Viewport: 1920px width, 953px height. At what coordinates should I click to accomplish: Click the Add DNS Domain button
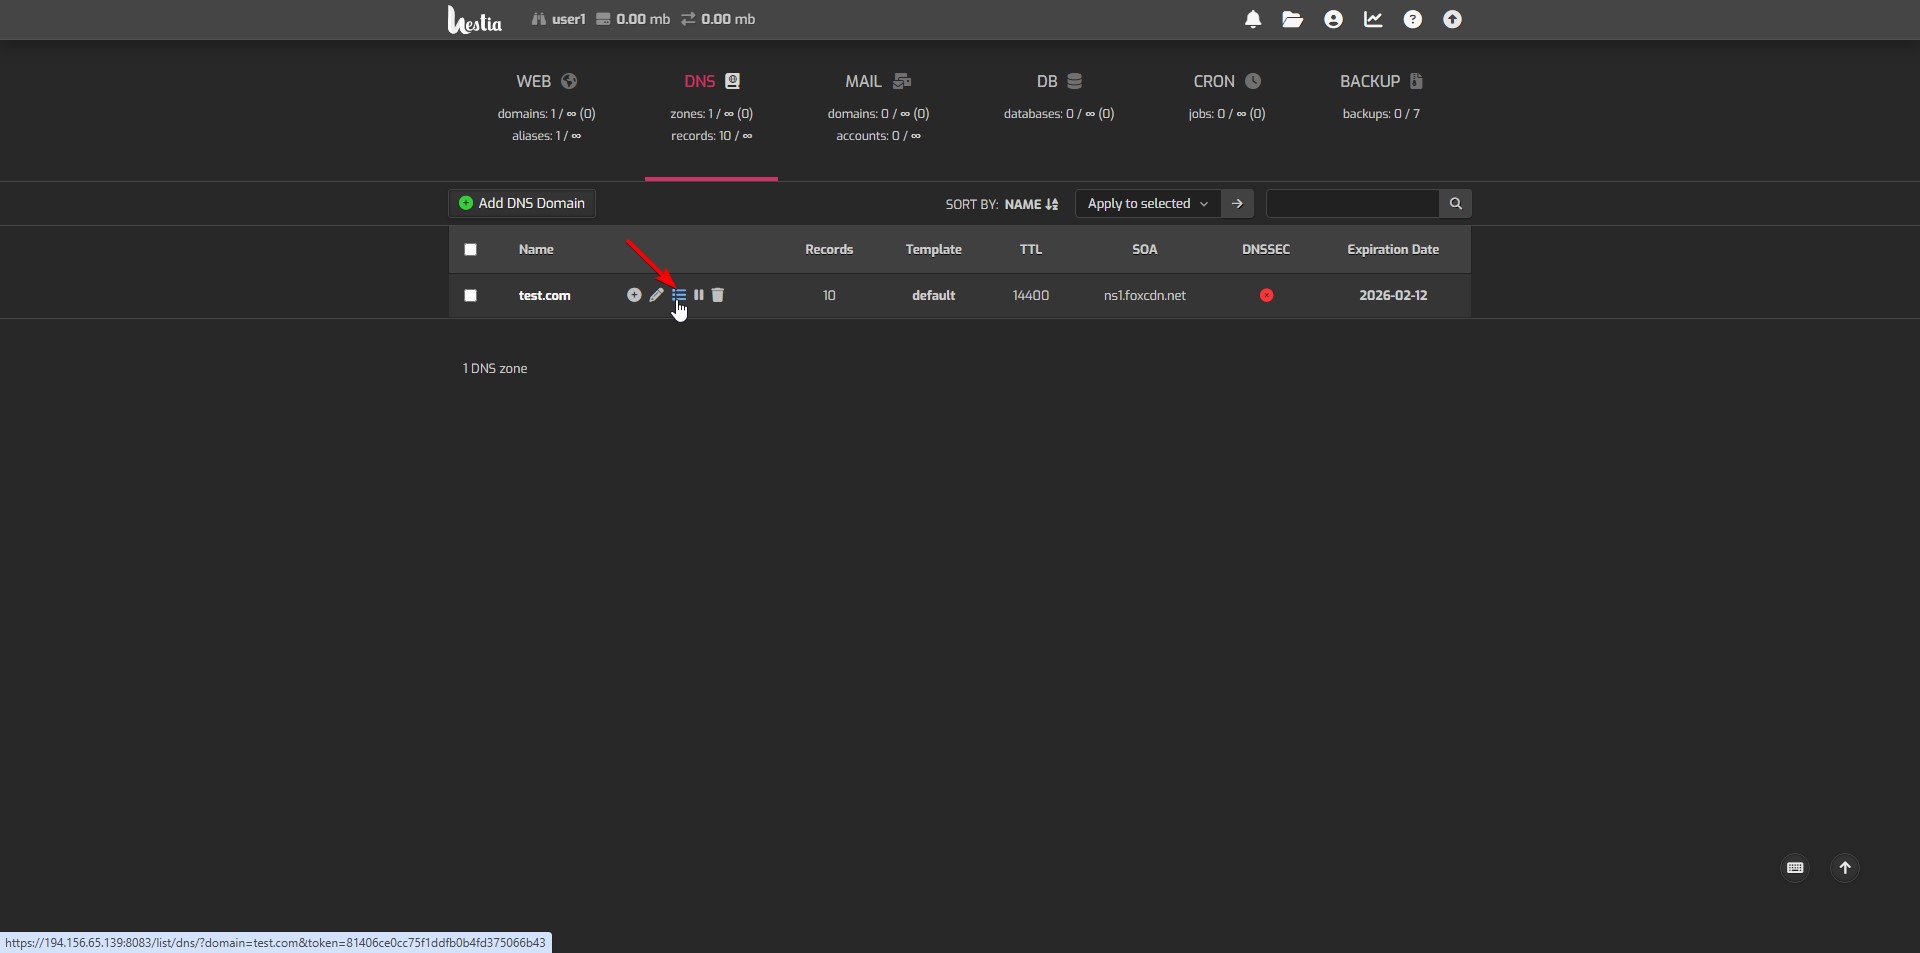(522, 204)
